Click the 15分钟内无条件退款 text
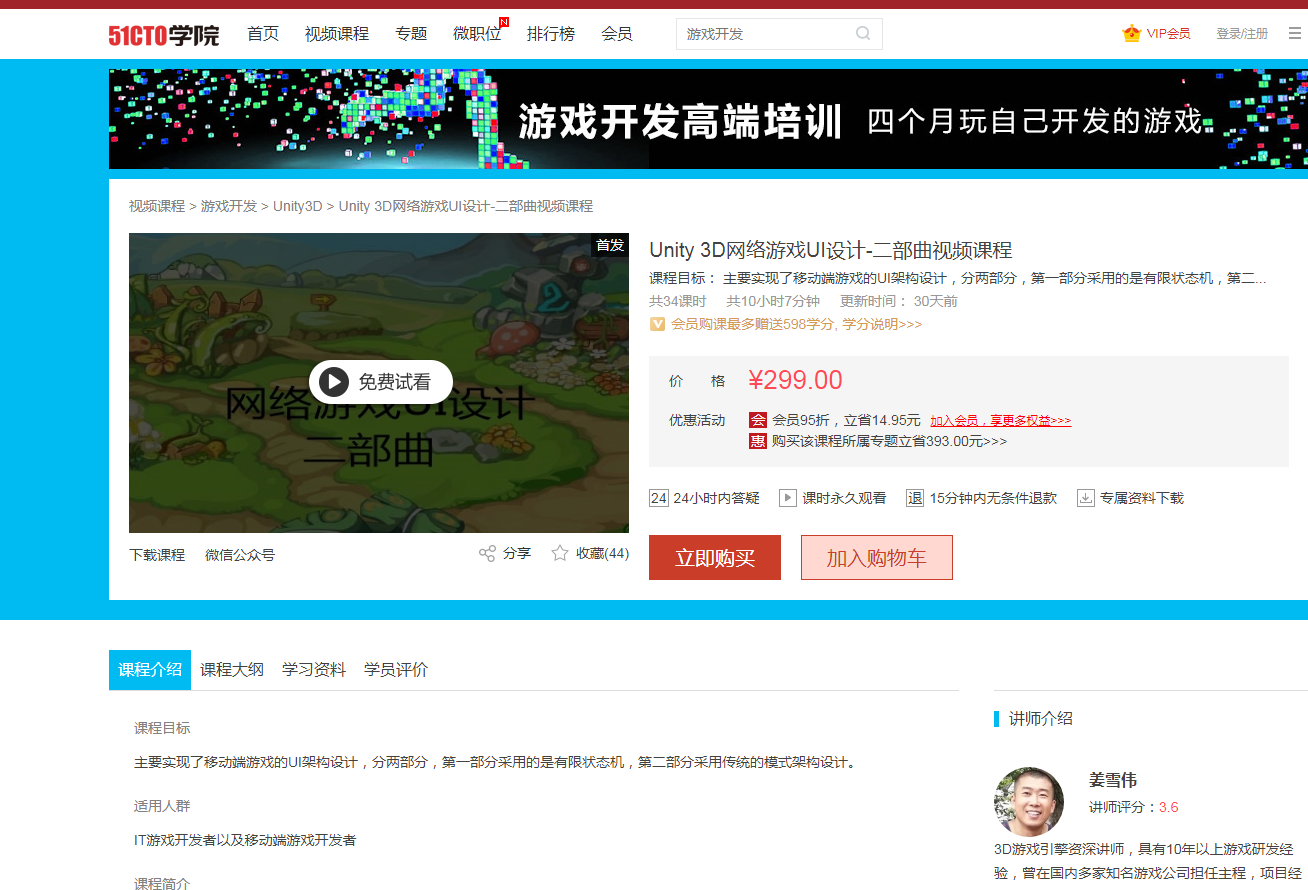Screen dimensions: 1308x890 pyautogui.click(x=993, y=498)
